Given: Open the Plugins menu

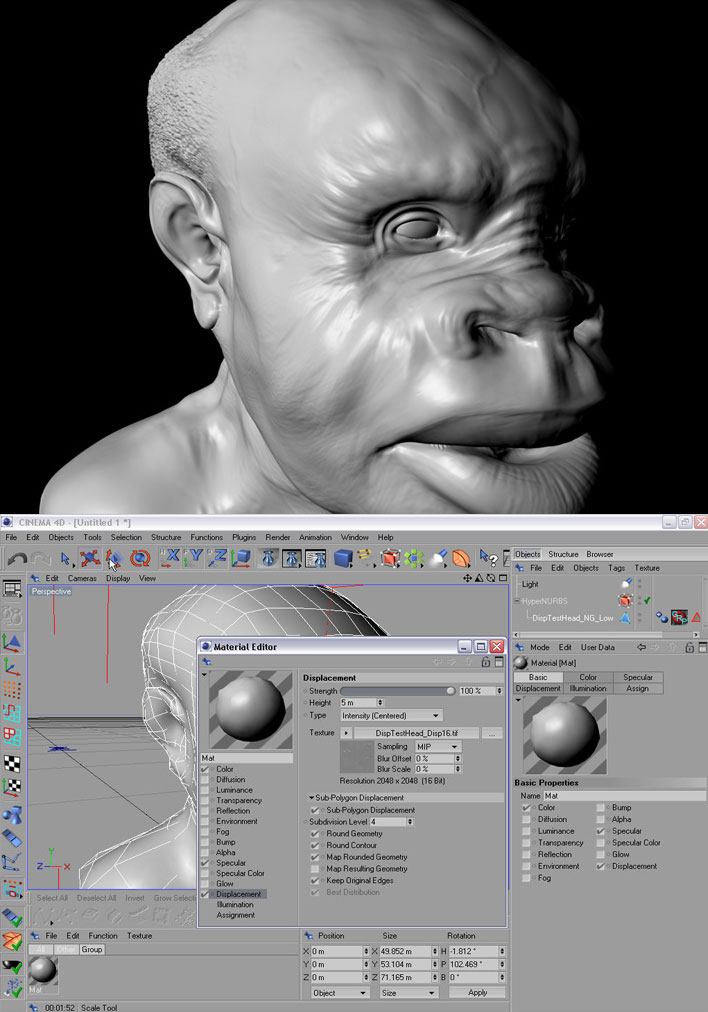Looking at the screenshot, I should click(x=246, y=537).
